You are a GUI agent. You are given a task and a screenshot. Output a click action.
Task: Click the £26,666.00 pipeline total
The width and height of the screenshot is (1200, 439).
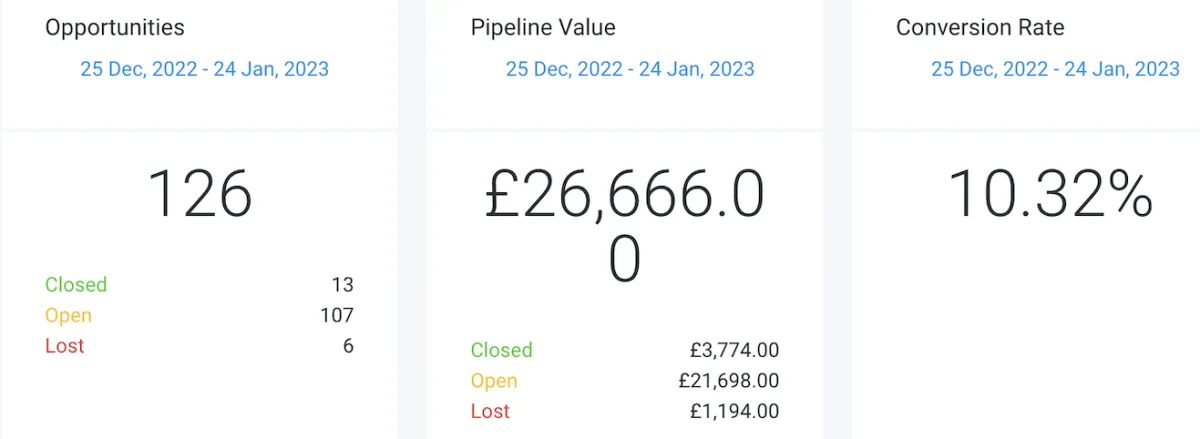tap(625, 227)
